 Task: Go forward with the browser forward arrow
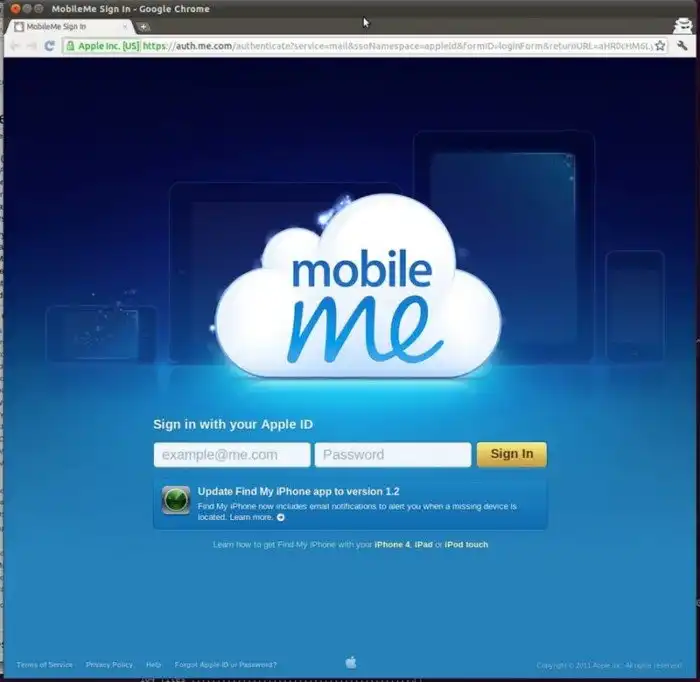32,46
